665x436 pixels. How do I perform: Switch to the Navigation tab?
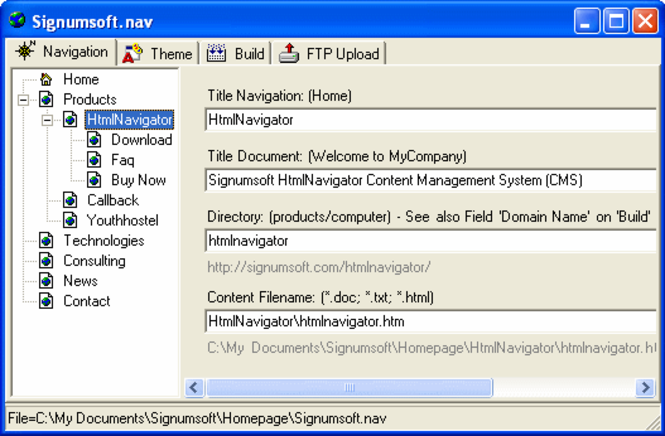pos(61,52)
